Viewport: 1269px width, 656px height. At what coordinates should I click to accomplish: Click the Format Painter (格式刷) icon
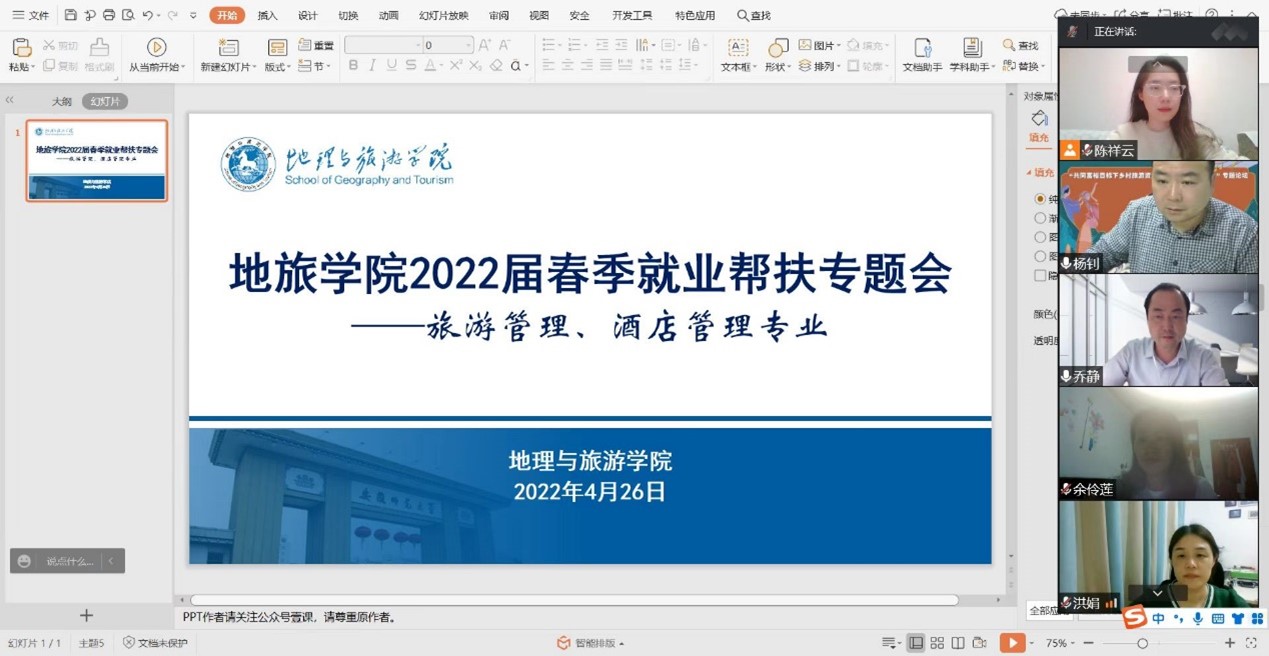click(99, 54)
